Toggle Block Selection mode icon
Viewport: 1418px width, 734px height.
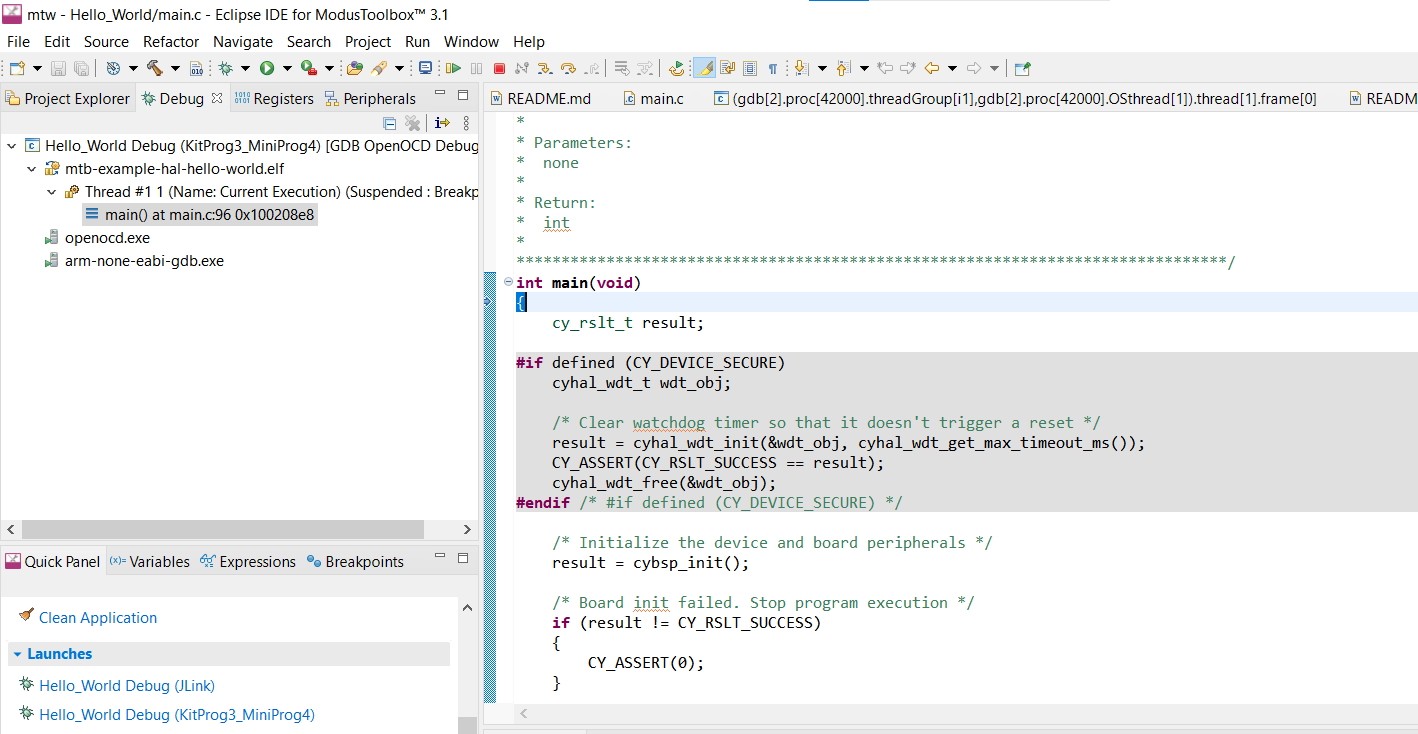click(x=750, y=68)
